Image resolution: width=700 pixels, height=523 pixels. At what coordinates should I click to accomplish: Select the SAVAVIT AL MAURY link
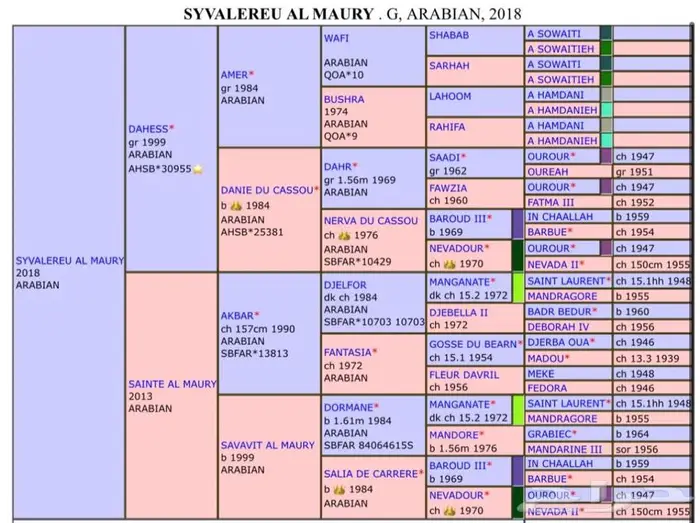tap(267, 445)
